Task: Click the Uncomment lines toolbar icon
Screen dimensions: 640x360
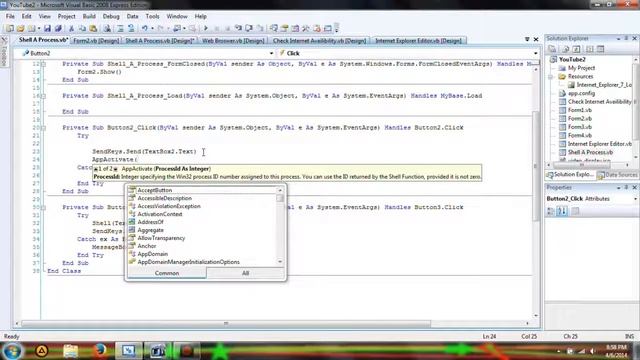Action: (131, 29)
